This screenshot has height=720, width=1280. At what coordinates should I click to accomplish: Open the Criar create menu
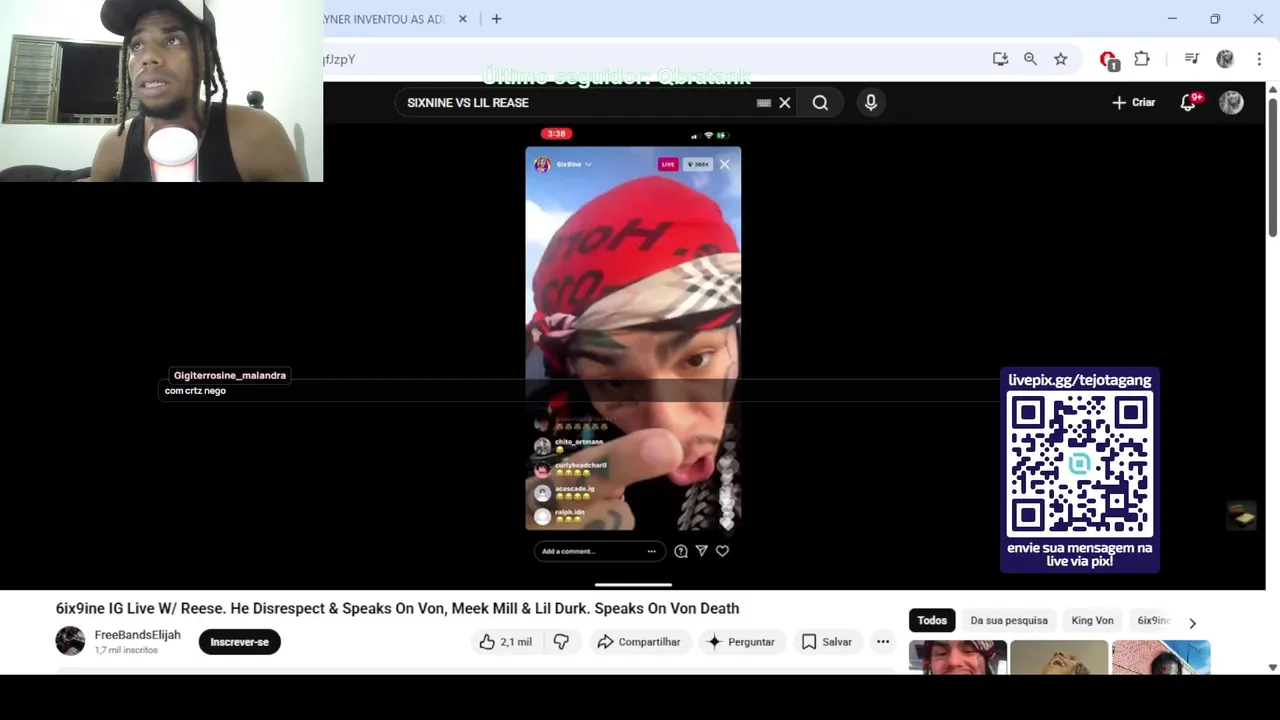tap(1133, 102)
